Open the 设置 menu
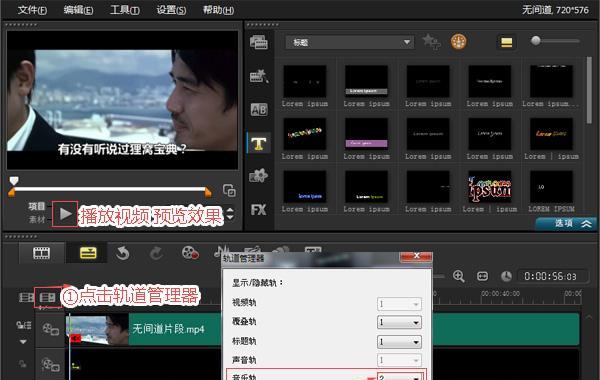Image resolution: width=600 pixels, height=380 pixels. point(171,10)
